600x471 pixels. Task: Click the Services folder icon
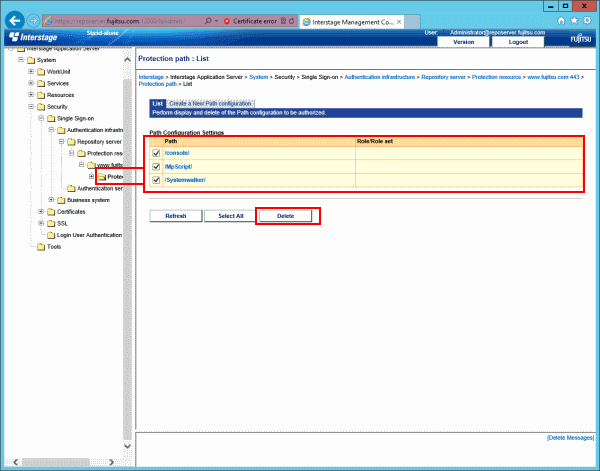(41, 83)
